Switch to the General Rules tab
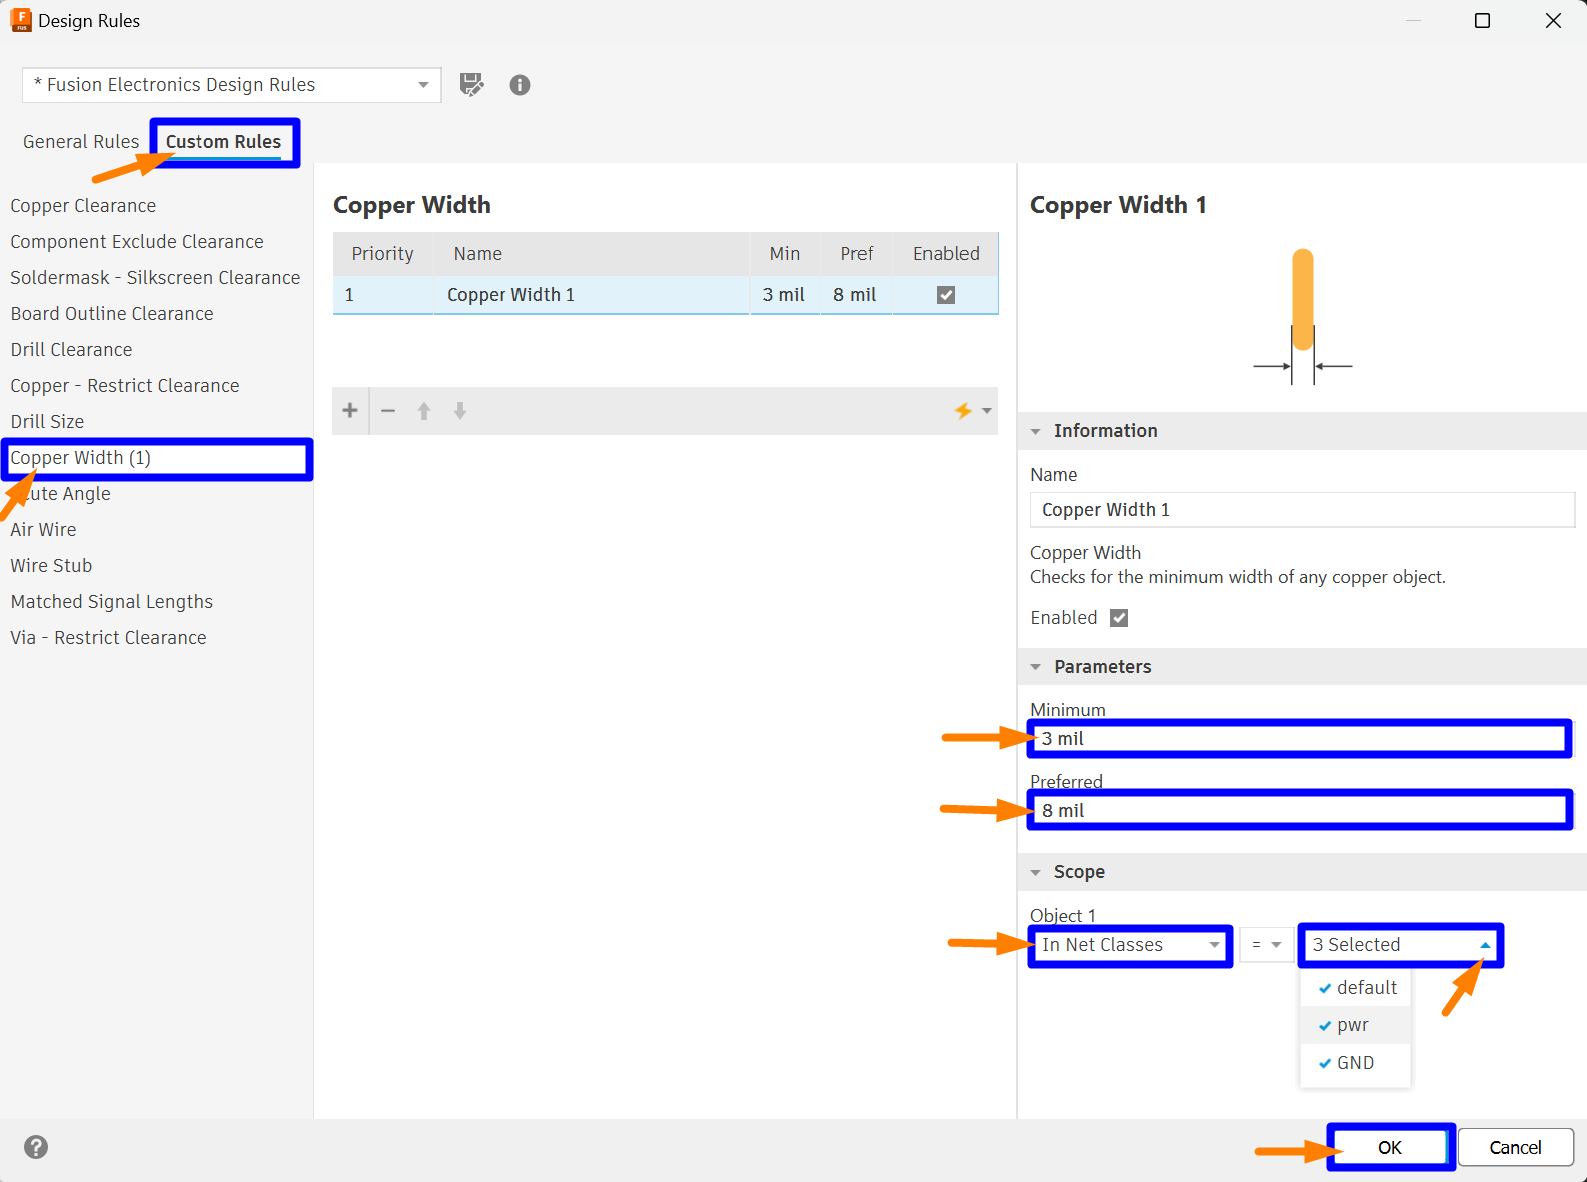Screen dimensions: 1587x1182 [x=81, y=142]
